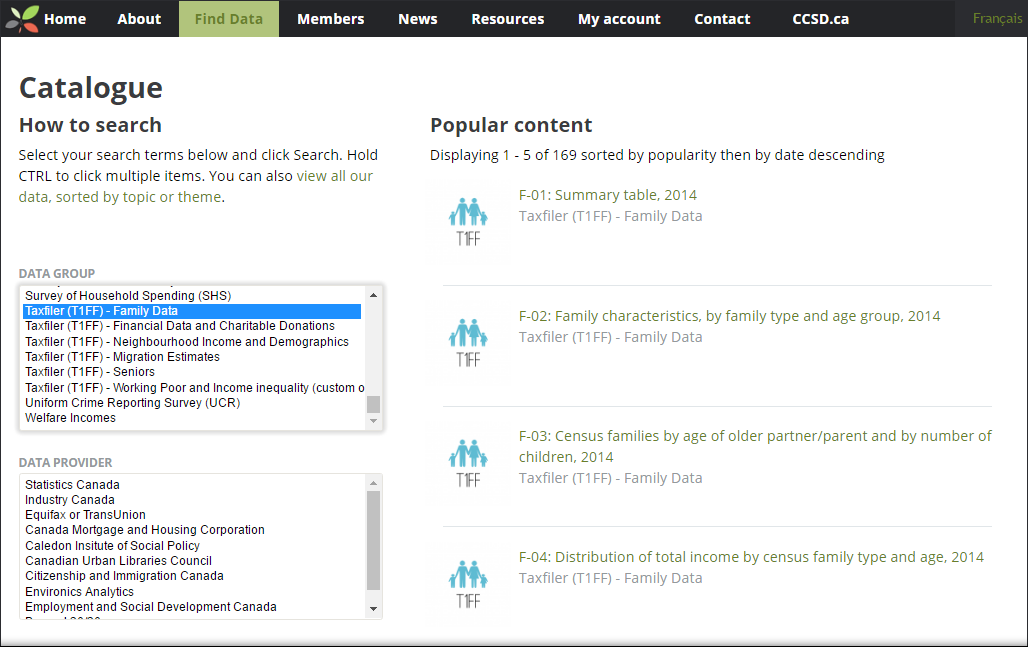Select the Find Data tab
The image size is (1028, 647).
click(x=229, y=19)
